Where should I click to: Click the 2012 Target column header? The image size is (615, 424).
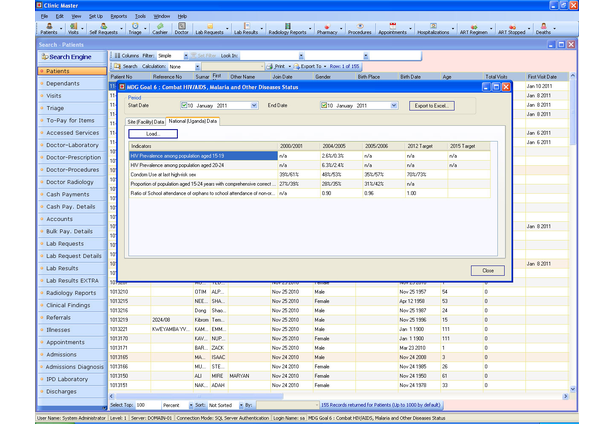click(426, 146)
